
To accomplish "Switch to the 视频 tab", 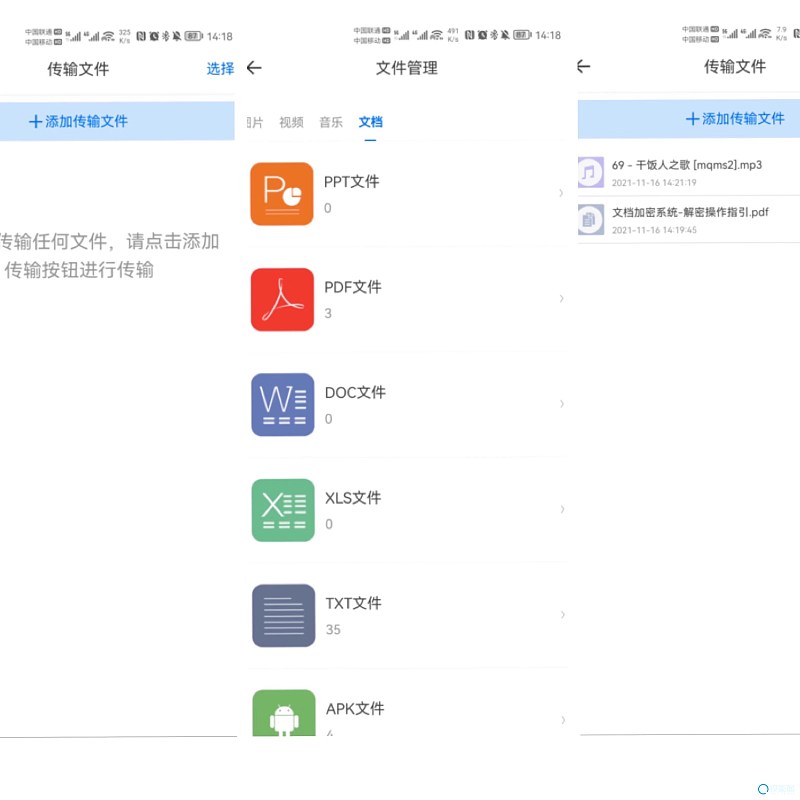I will pyautogui.click(x=291, y=122).
